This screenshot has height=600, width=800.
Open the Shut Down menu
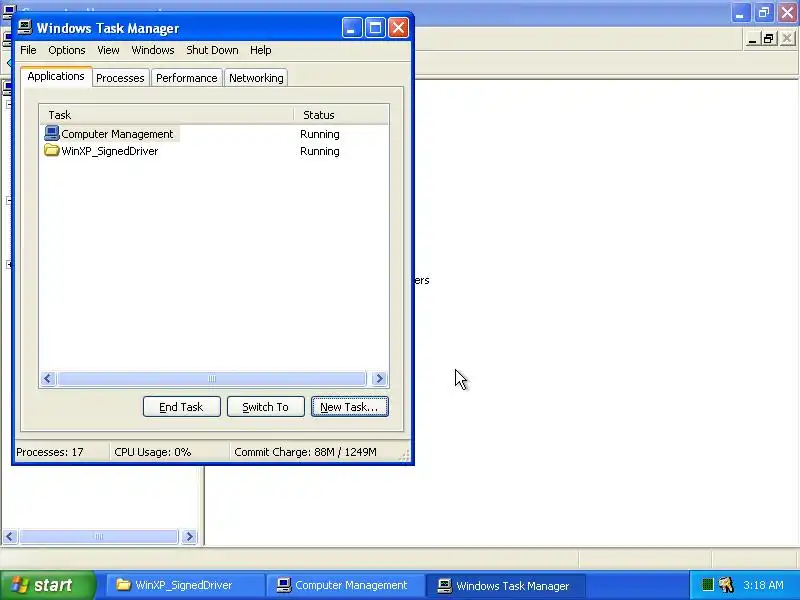(212, 50)
